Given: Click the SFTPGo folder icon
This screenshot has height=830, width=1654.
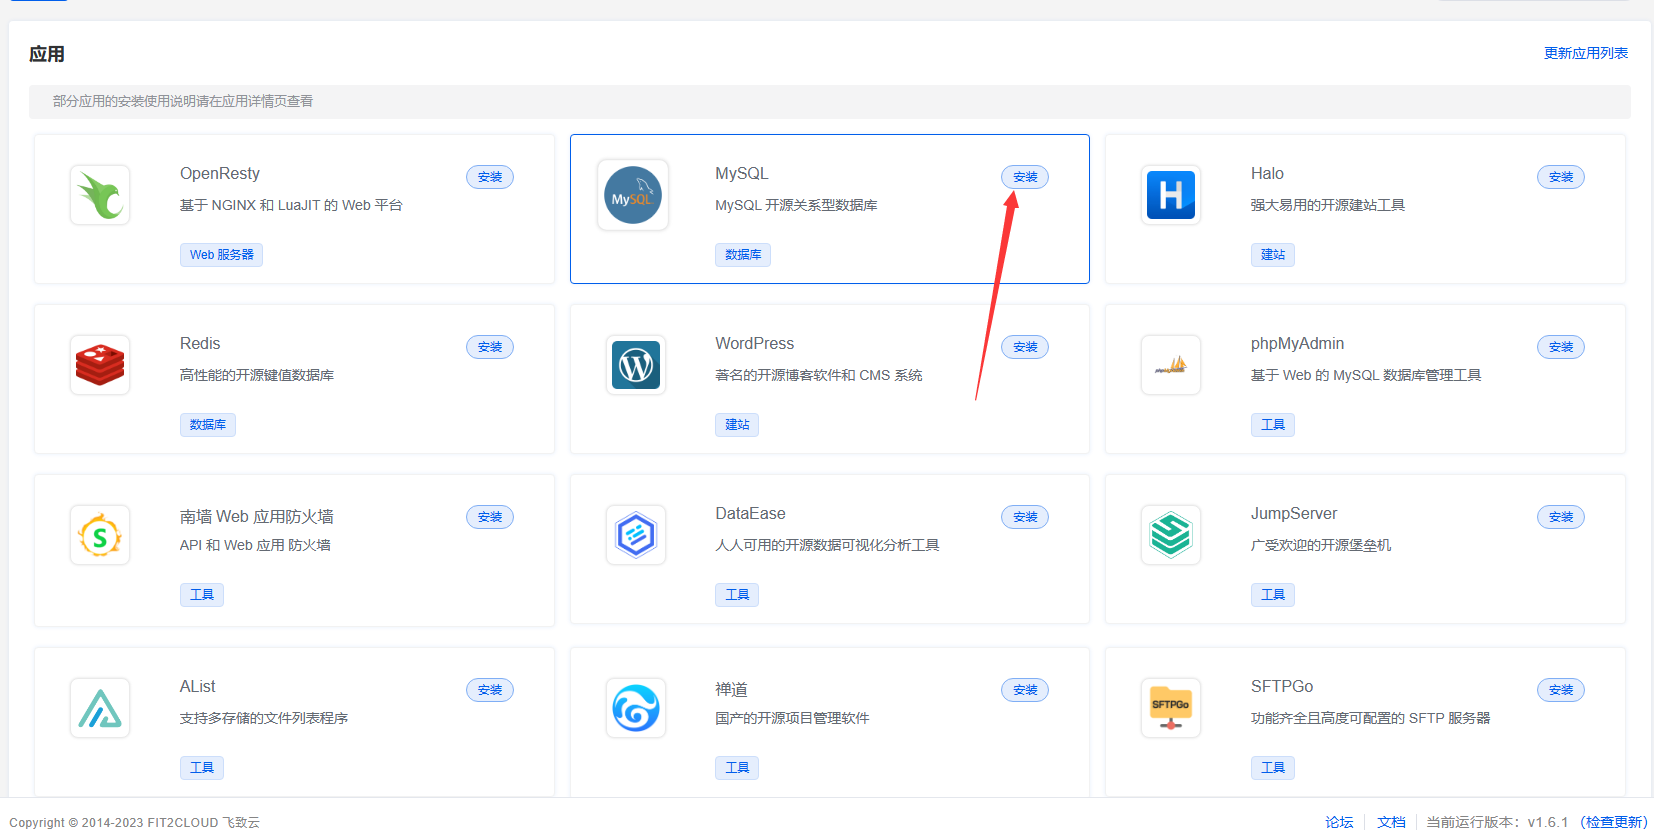Looking at the screenshot, I should (1171, 708).
